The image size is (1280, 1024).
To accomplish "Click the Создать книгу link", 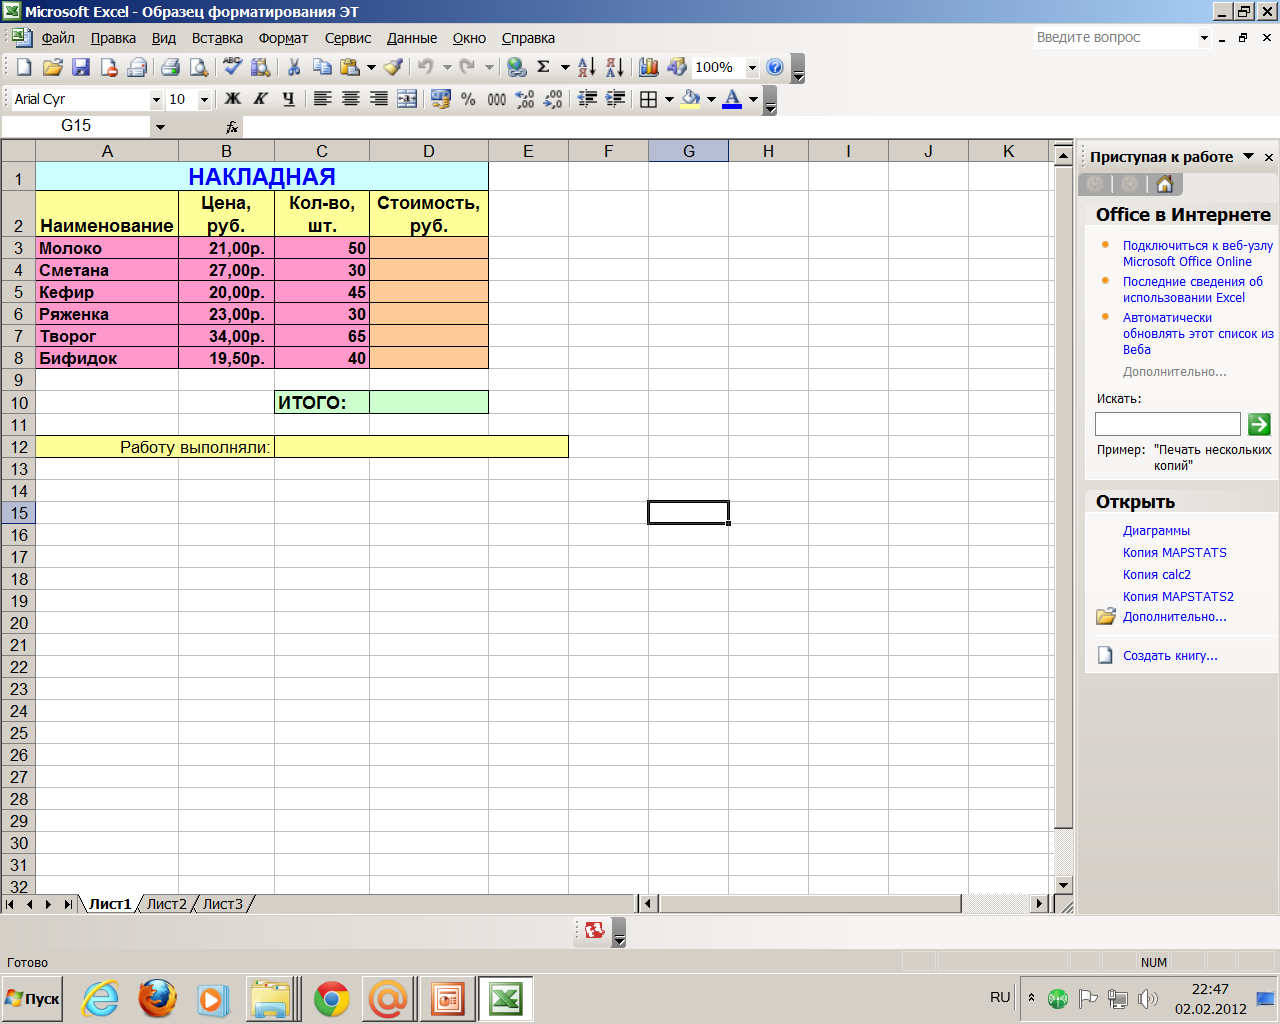I will (x=1170, y=656).
